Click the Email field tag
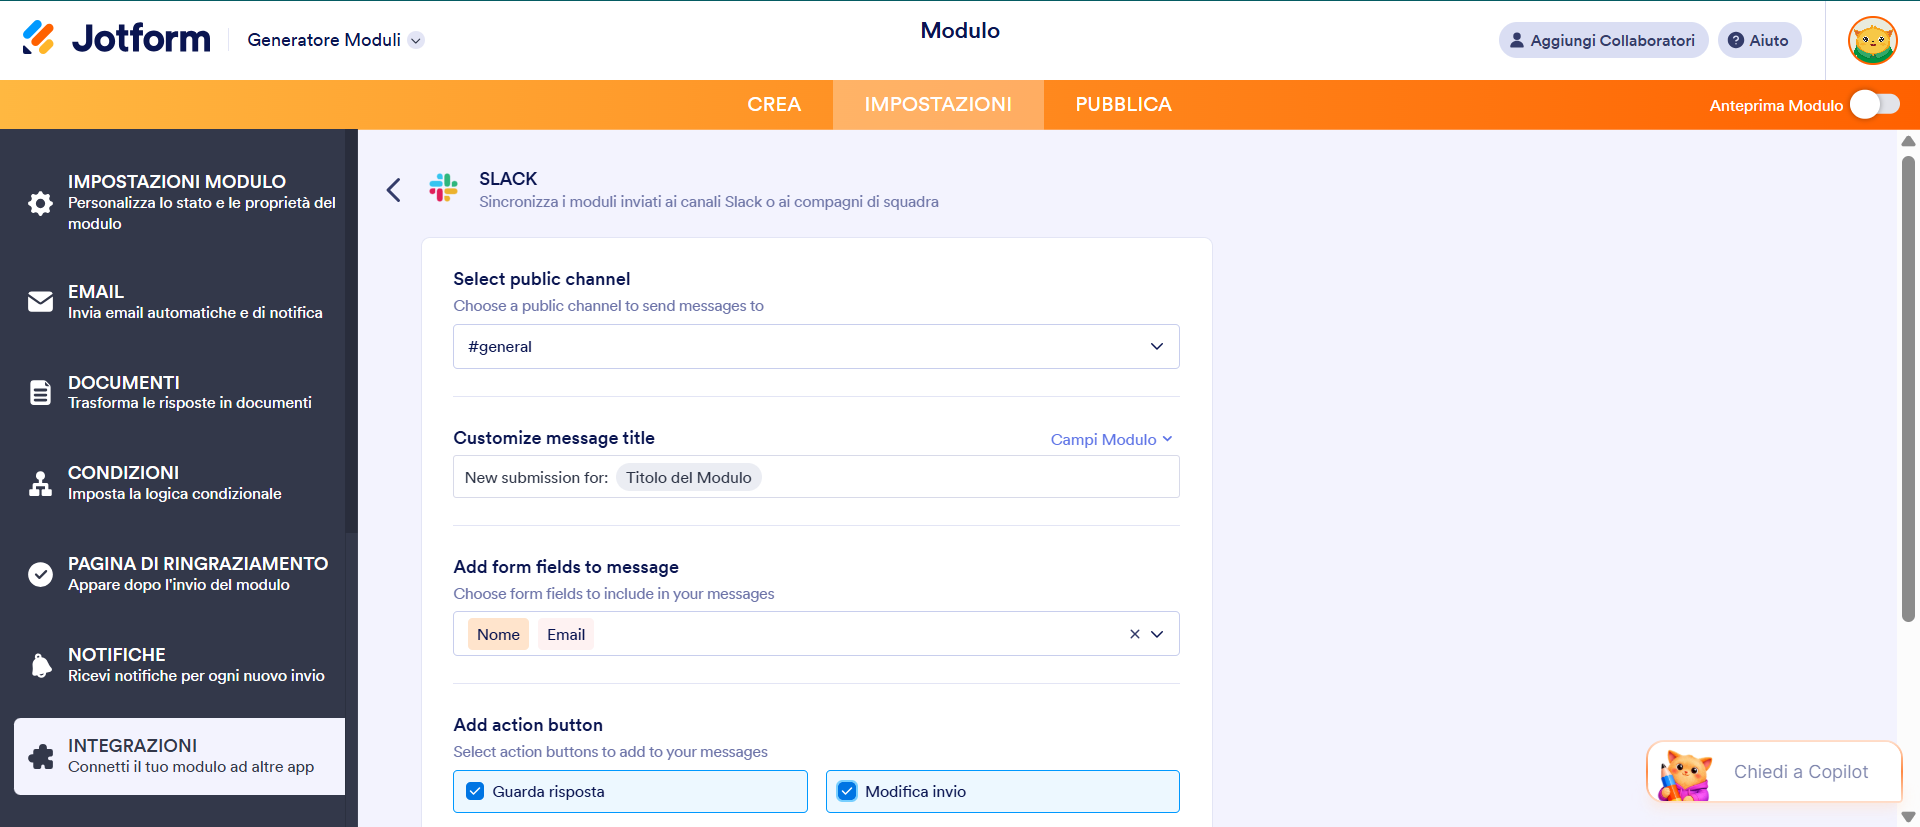Viewport: 1920px width, 827px height. 566,634
